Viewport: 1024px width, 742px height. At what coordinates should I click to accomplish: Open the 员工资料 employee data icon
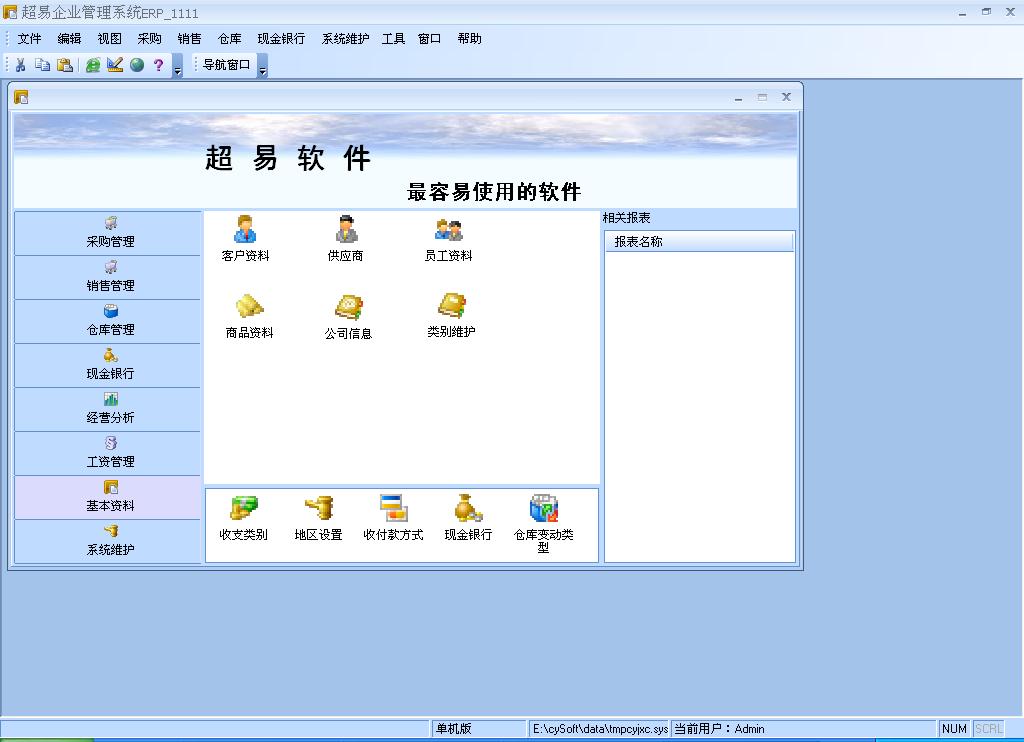click(x=448, y=239)
